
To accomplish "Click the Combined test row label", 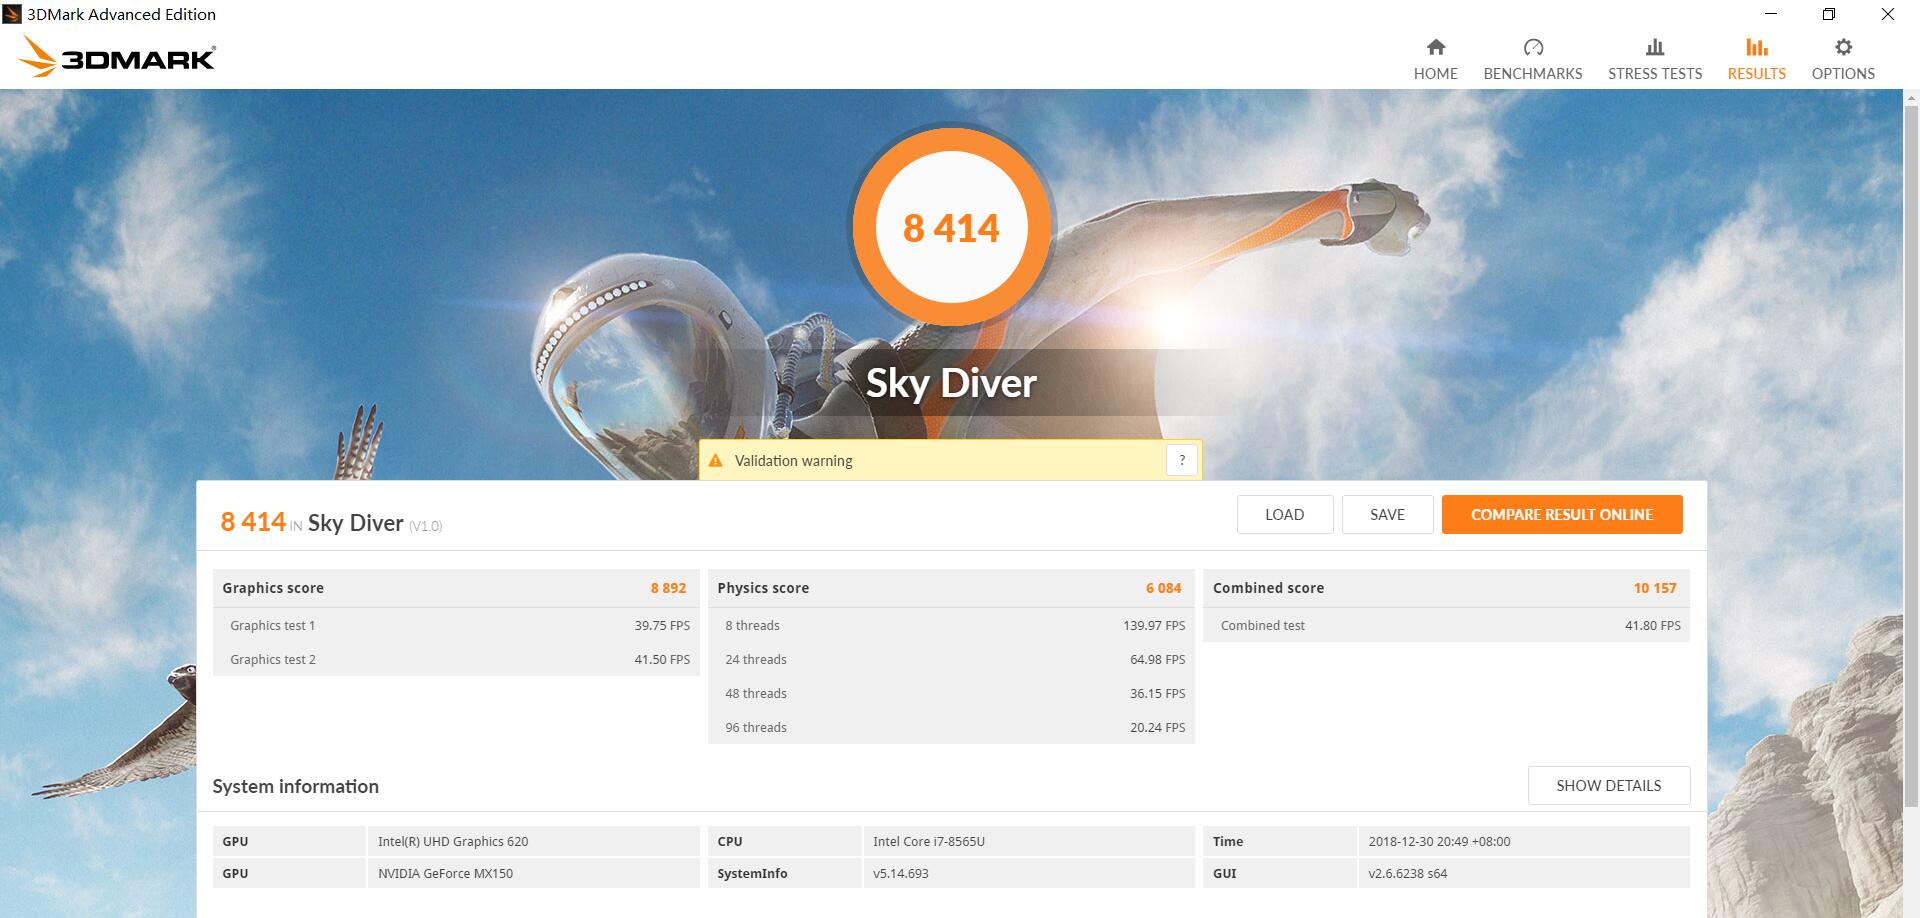I will [1263, 625].
